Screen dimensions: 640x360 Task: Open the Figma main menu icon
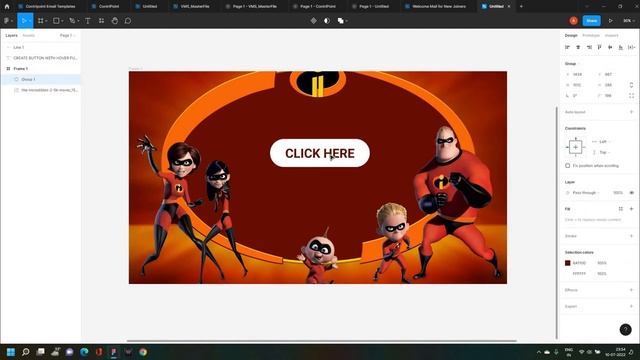6,21
